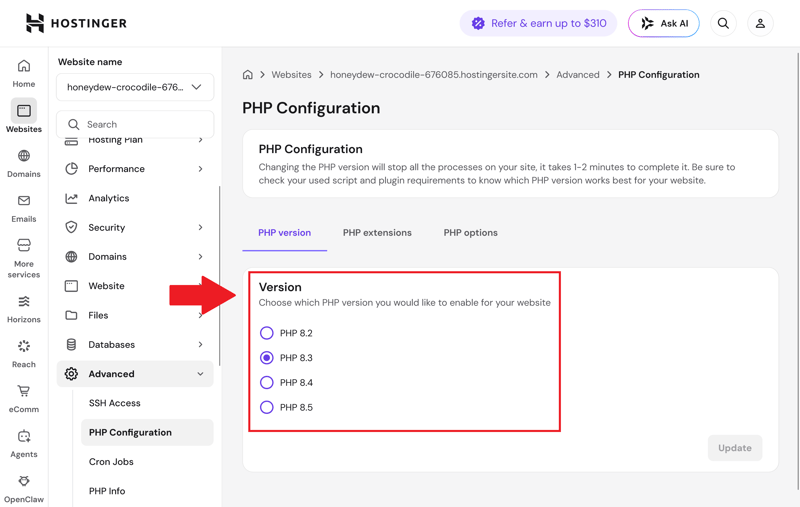Viewport: 800px width, 507px height.
Task: Click the sidebar Search input field
Action: click(135, 124)
